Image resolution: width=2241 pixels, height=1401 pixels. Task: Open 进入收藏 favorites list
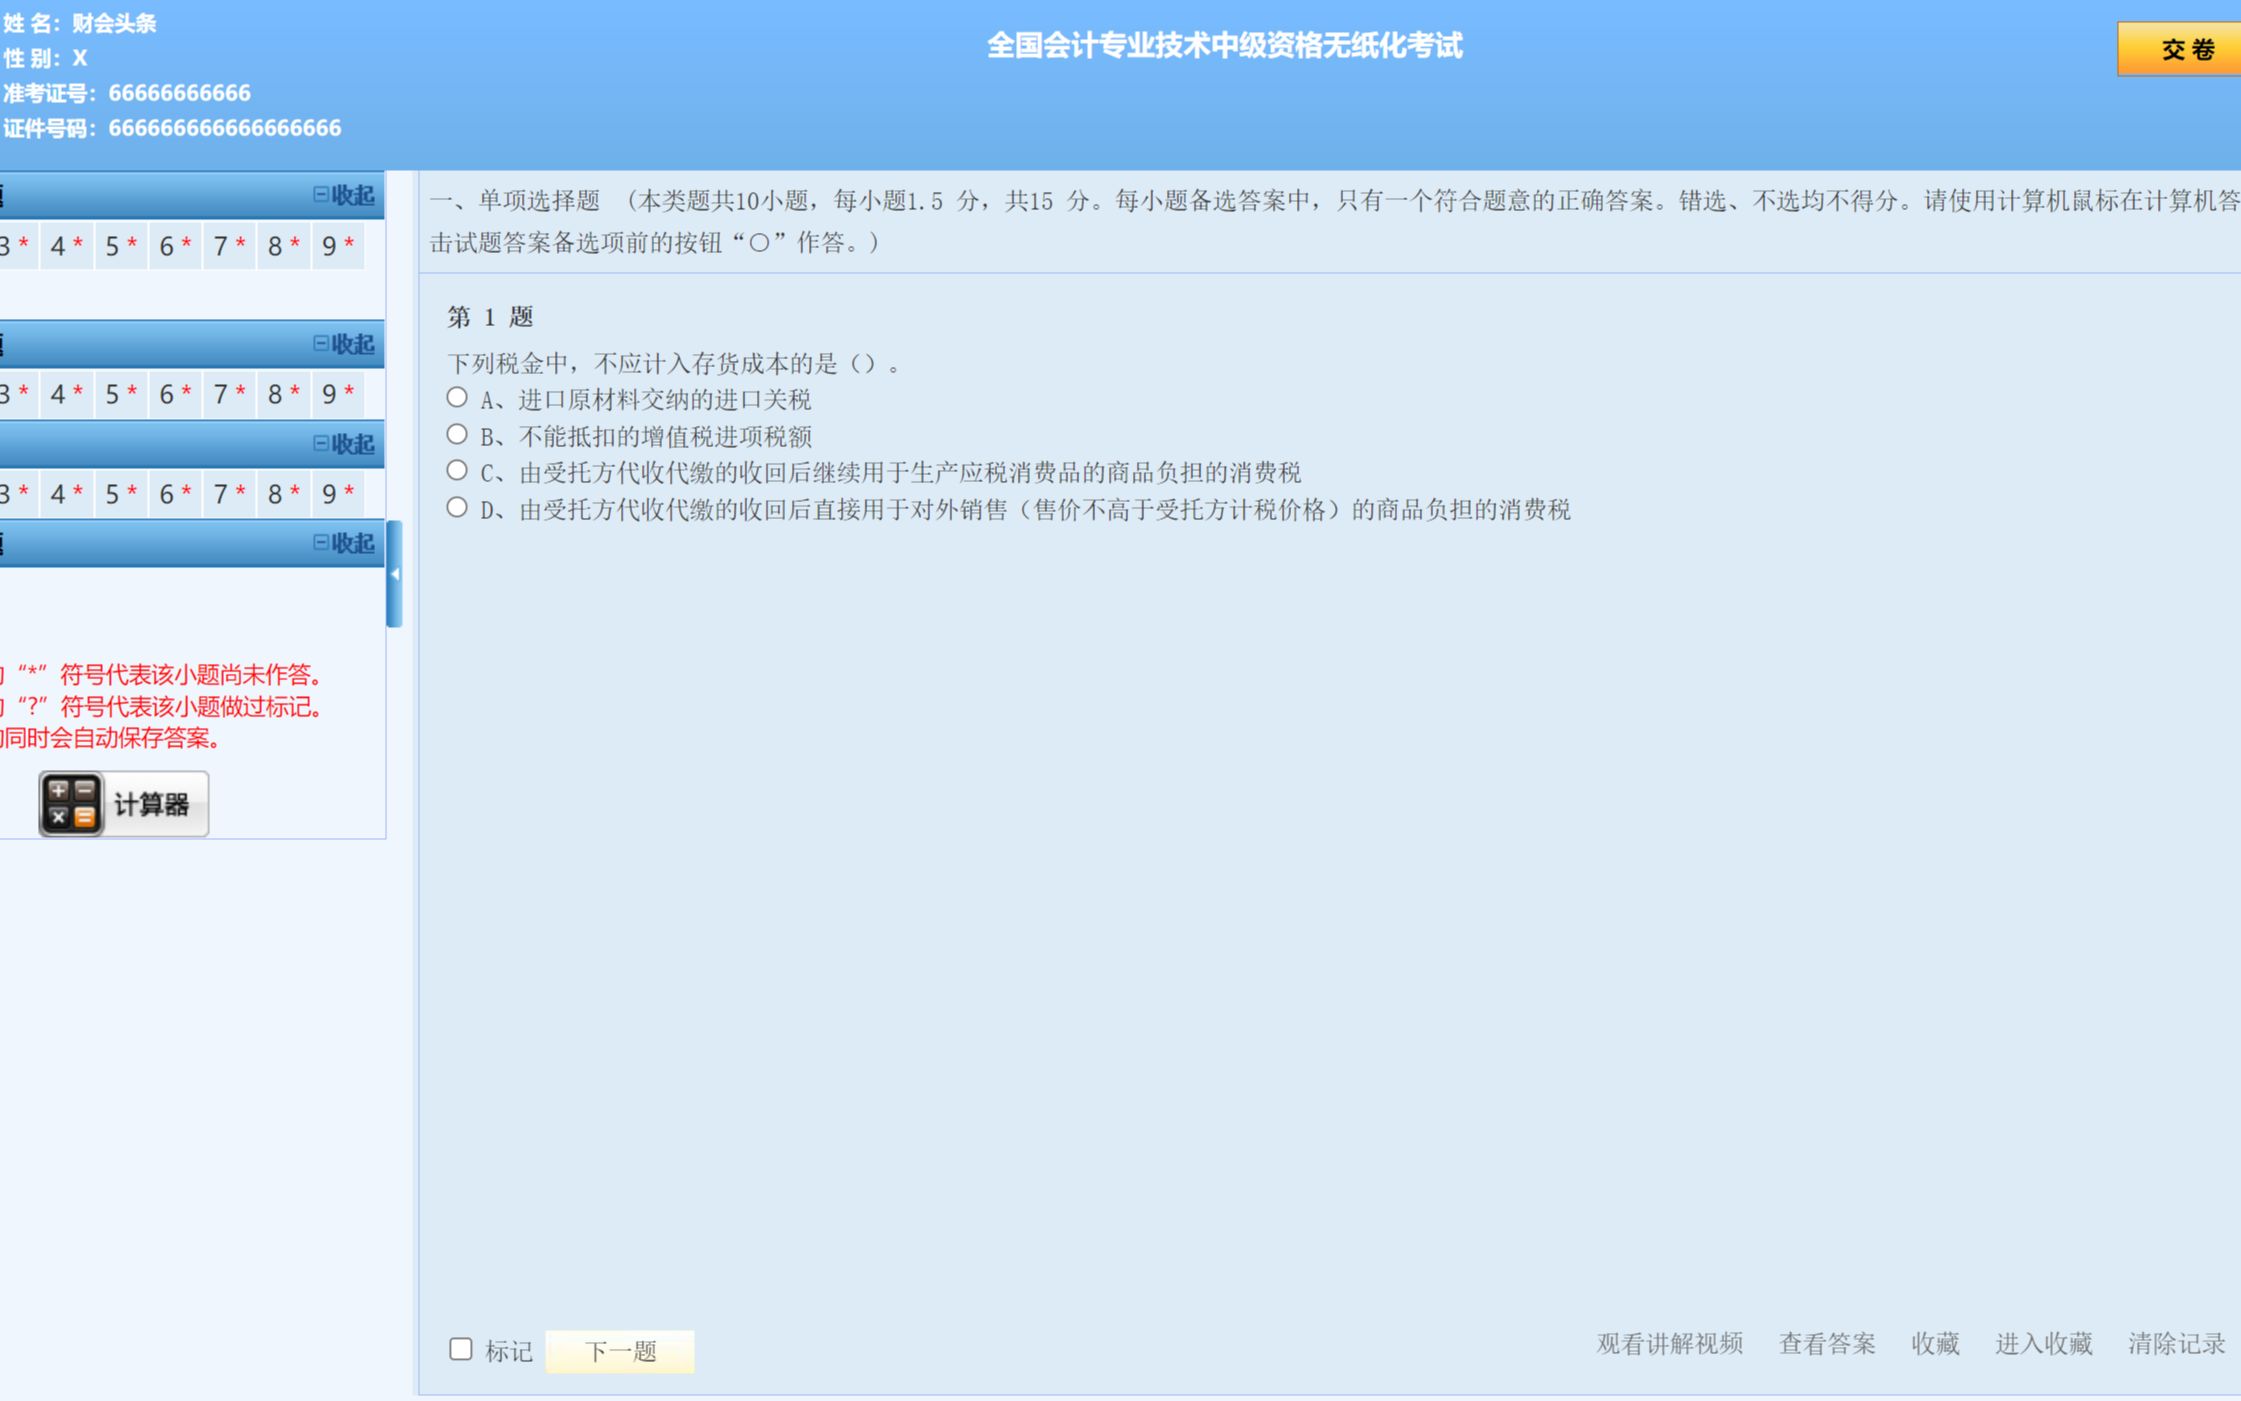tap(2043, 1343)
